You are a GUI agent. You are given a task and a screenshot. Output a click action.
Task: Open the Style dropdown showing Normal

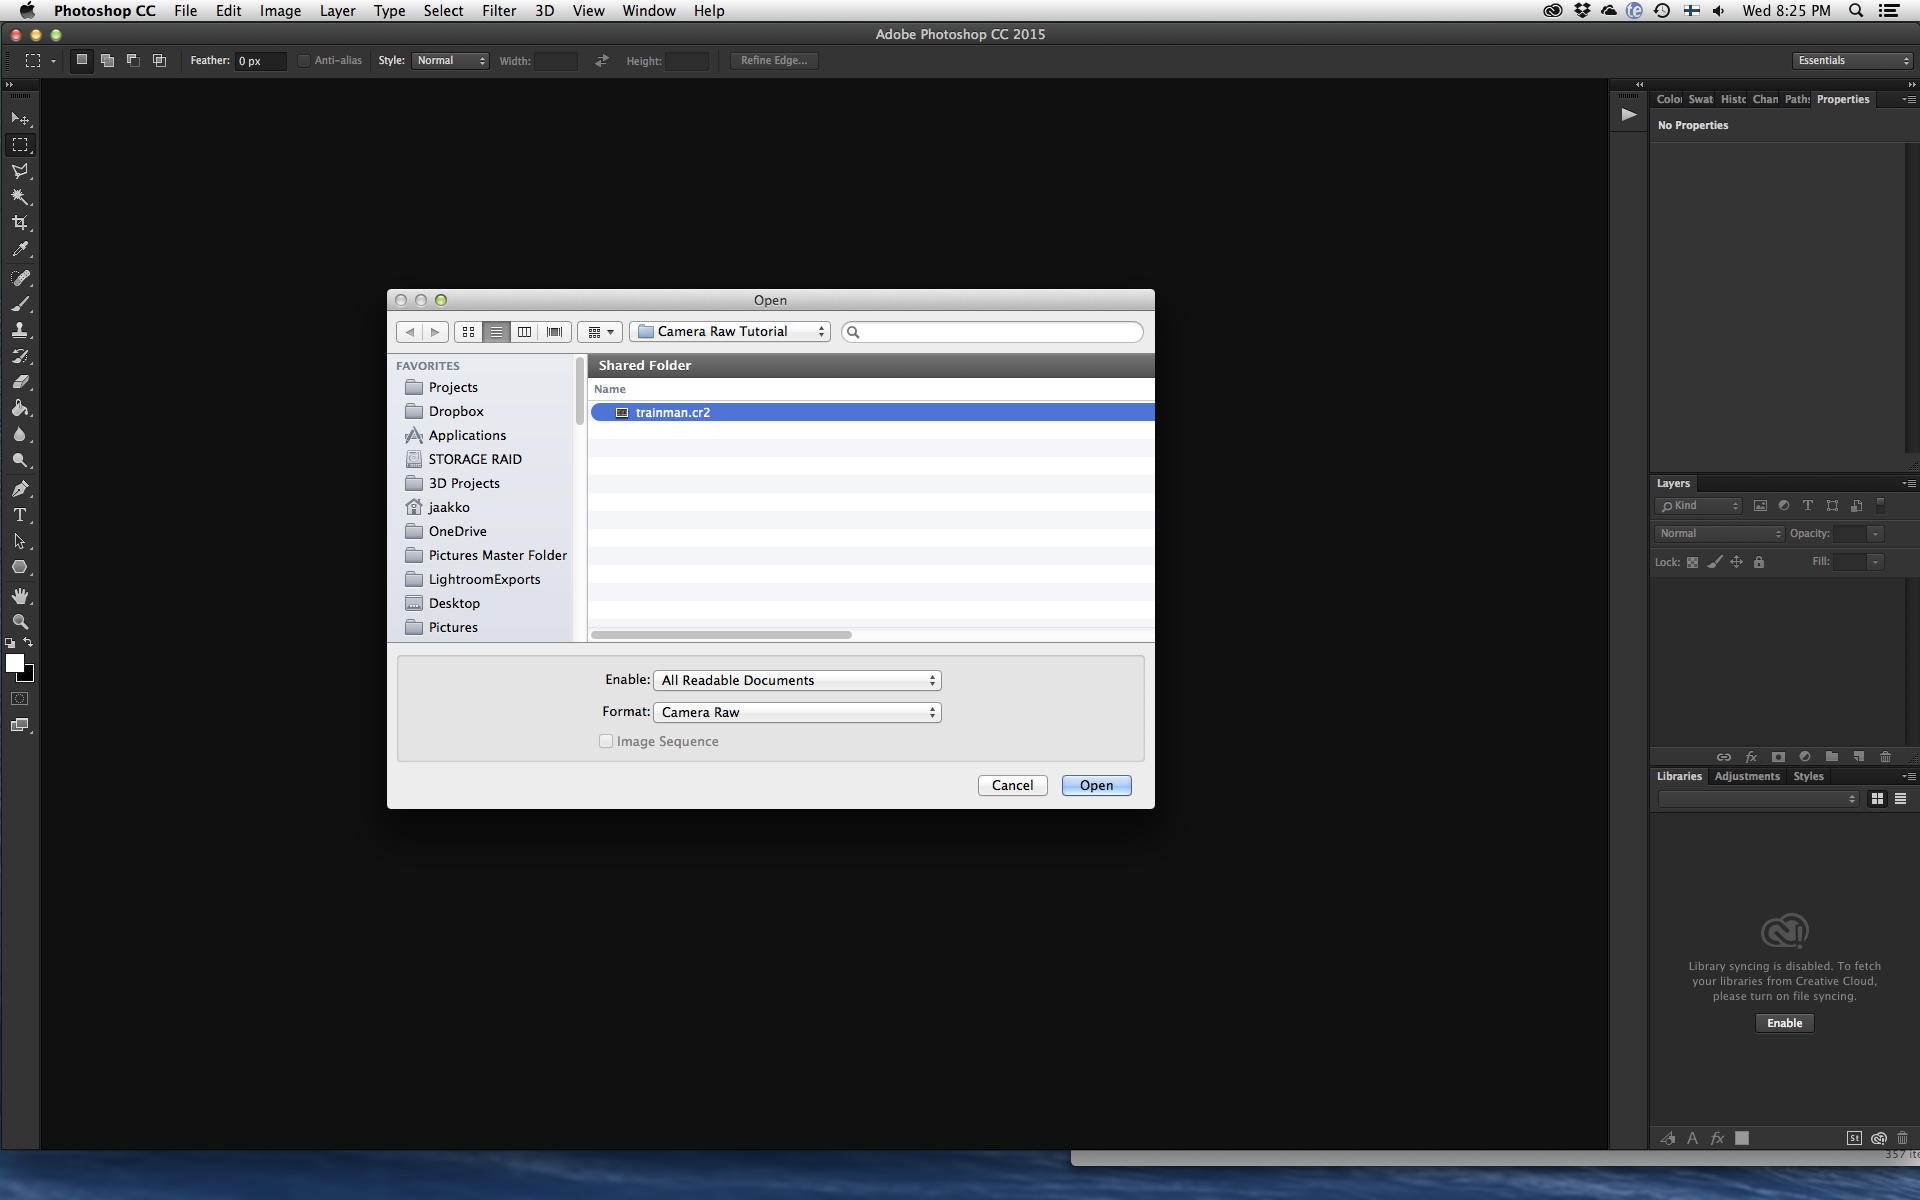(450, 61)
